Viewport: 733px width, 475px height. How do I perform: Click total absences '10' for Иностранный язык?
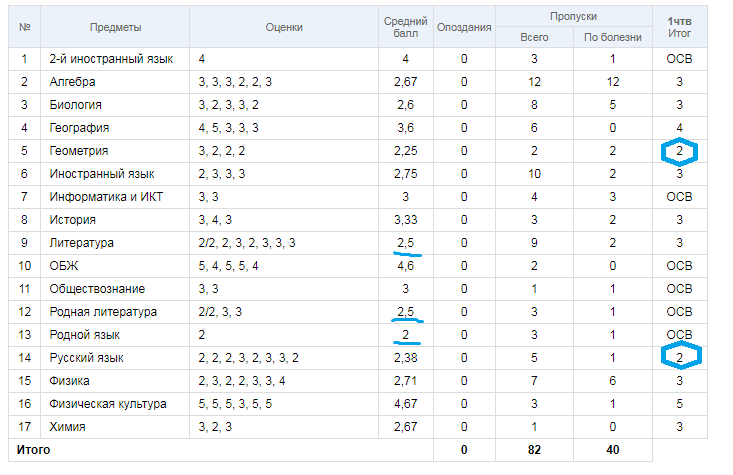tap(534, 174)
